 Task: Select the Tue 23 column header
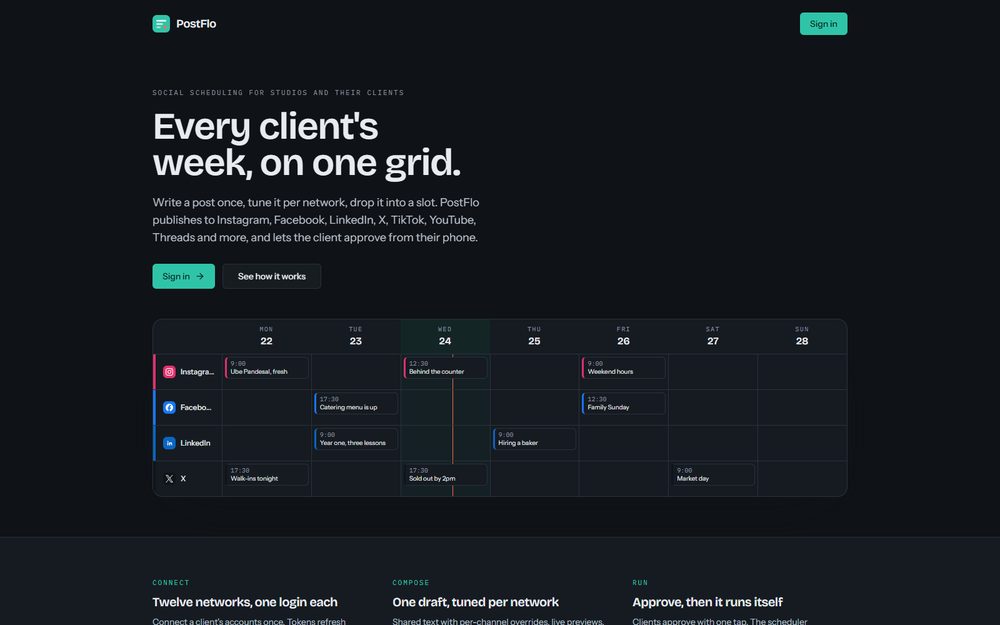356,336
